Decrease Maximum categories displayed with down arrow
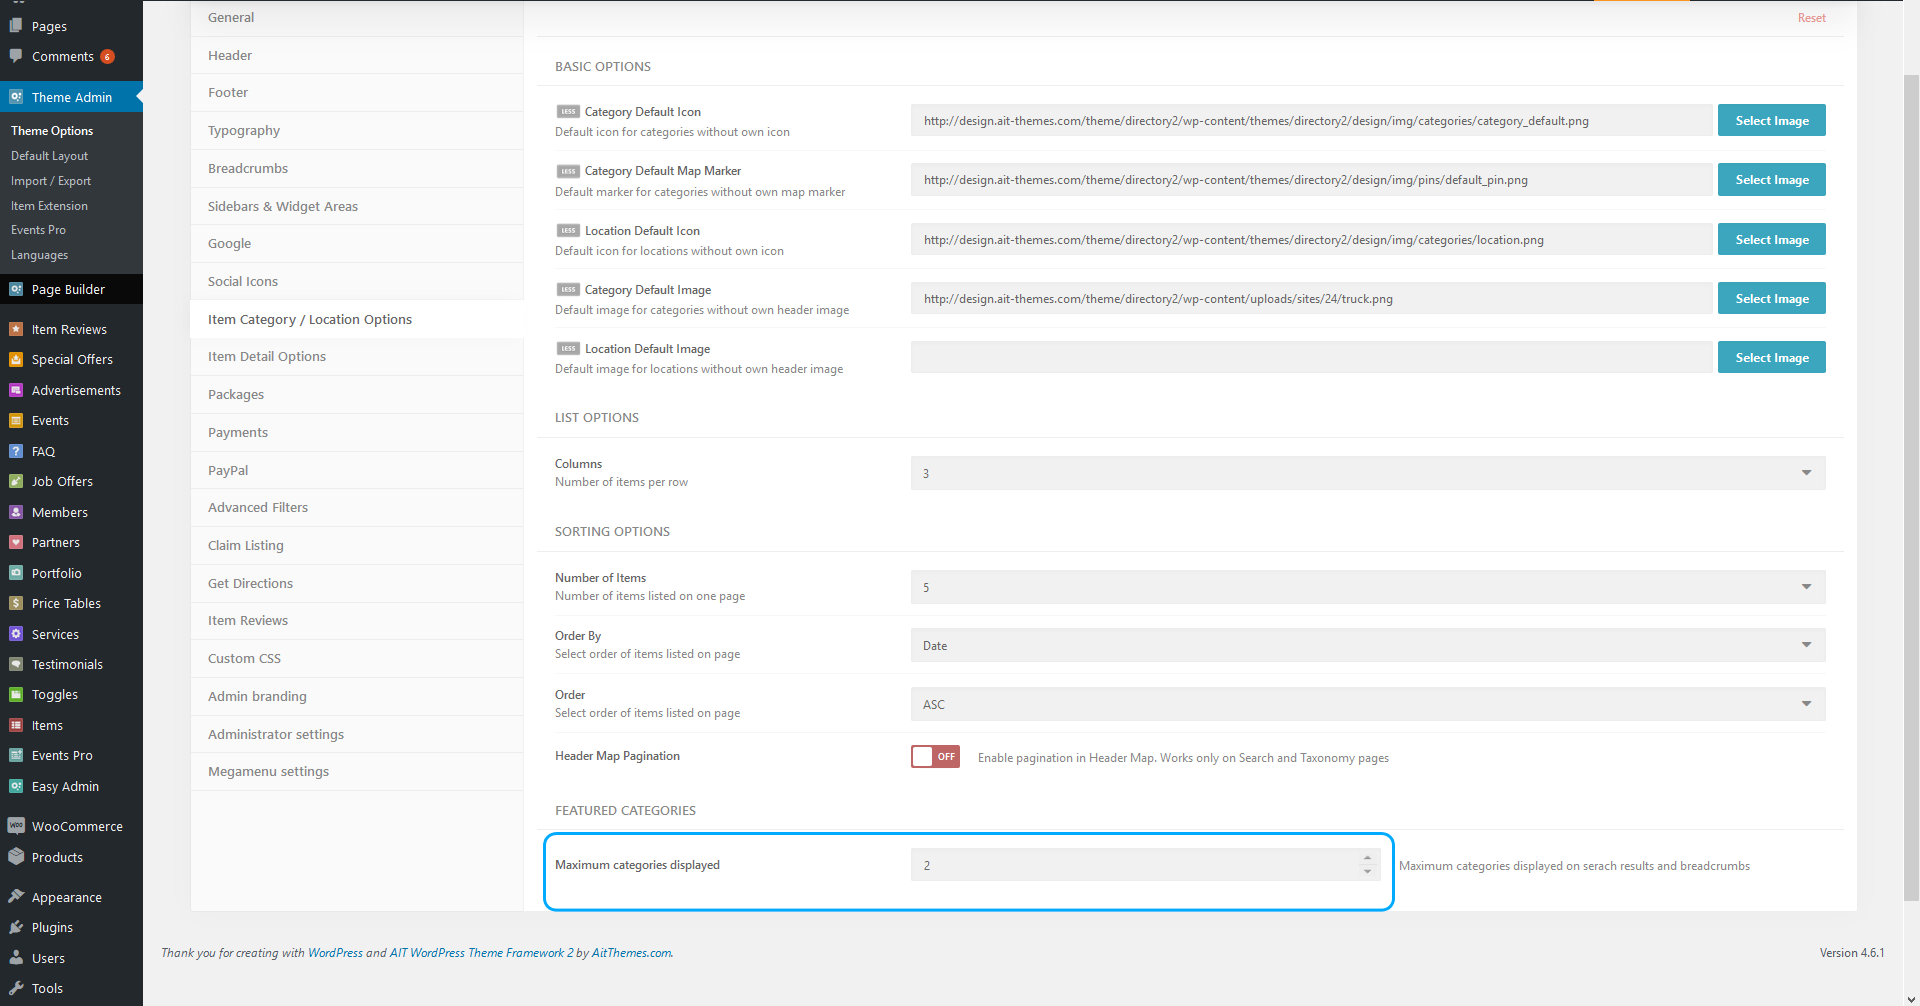Viewport: 1920px width, 1006px height. (1367, 872)
